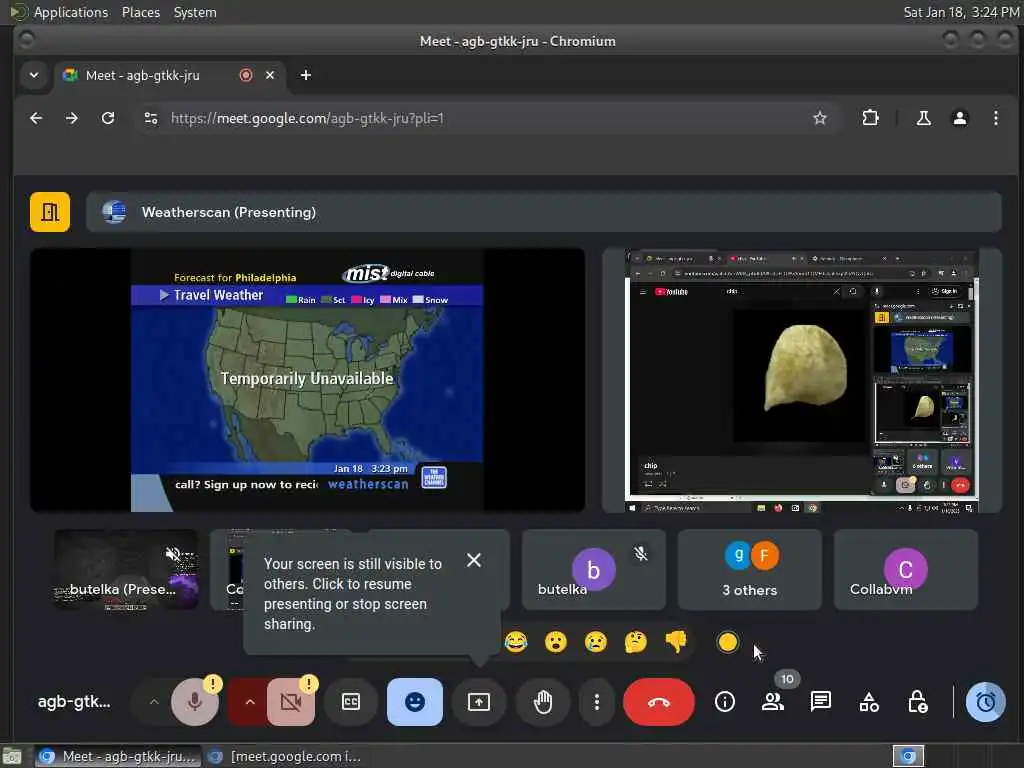This screenshot has height=768, width=1024.
Task: Select the Collabvm participant tile
Action: (x=906, y=569)
